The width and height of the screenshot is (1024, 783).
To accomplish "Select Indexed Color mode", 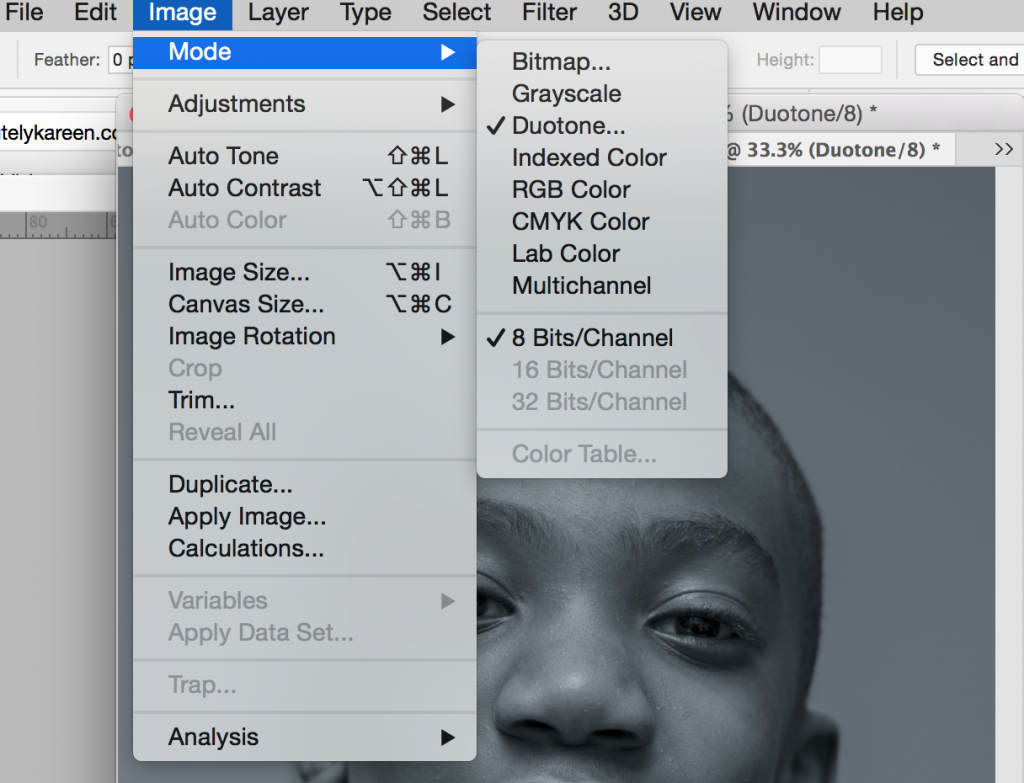I will coord(602,157).
